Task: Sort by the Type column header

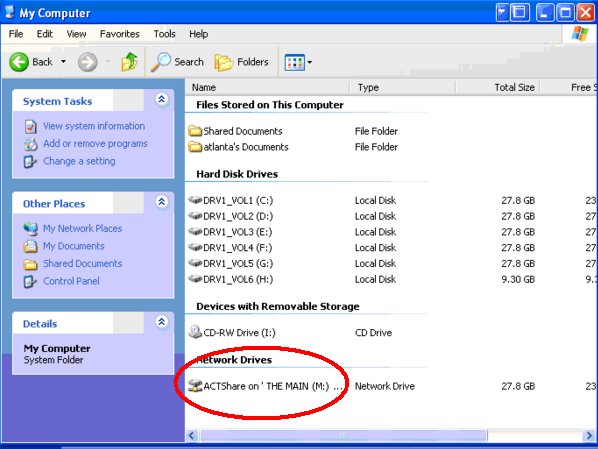Action: pos(402,87)
